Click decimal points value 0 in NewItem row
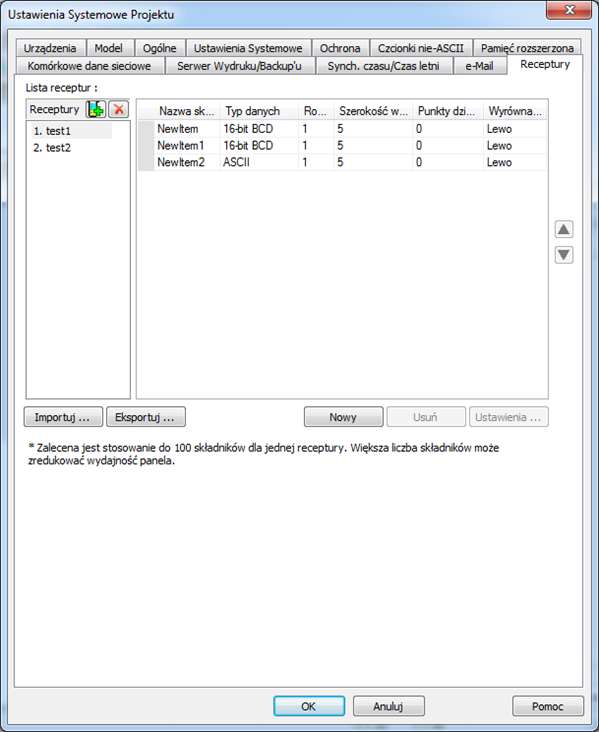599x732 pixels. [x=447, y=129]
